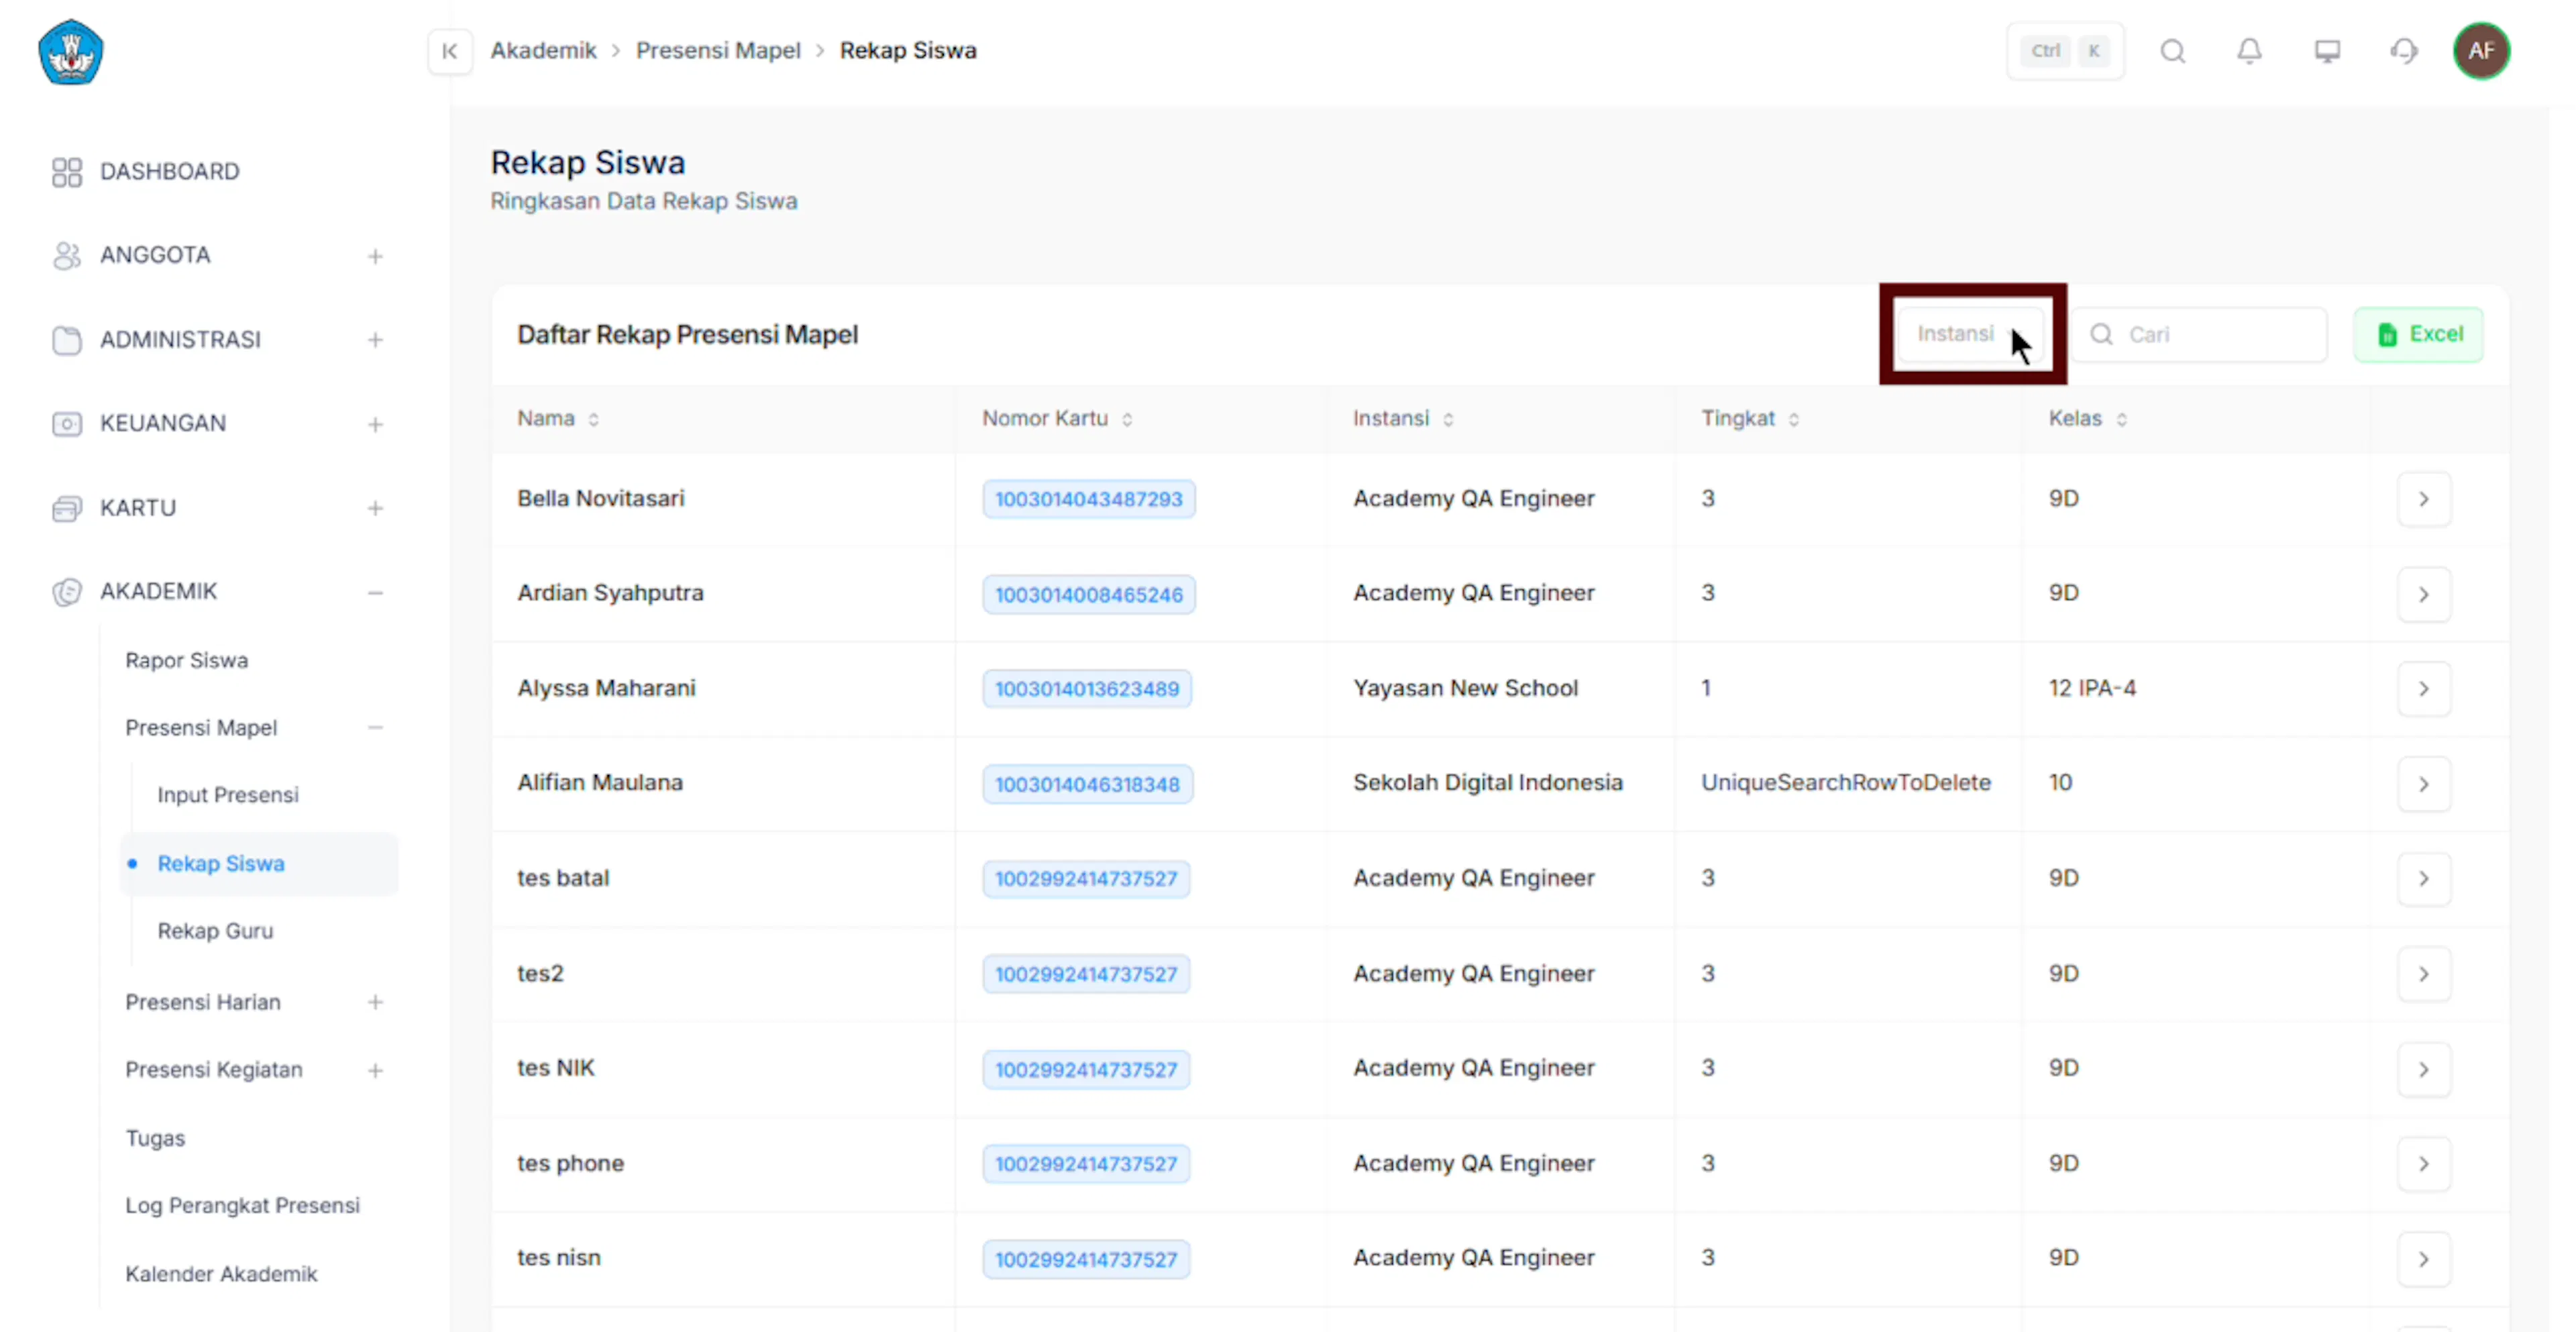Sort table by Nomor Kartu arrows
Image resolution: width=2576 pixels, height=1332 pixels.
point(1127,420)
